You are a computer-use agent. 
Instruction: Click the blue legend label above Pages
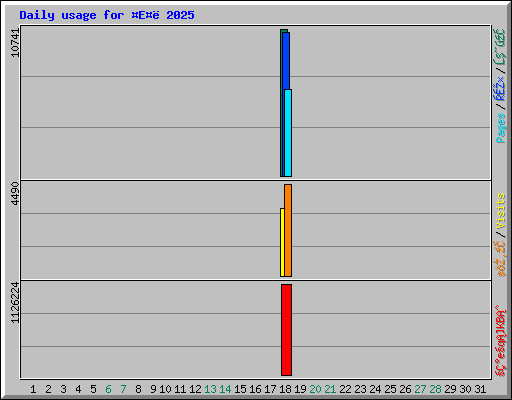tap(500, 88)
